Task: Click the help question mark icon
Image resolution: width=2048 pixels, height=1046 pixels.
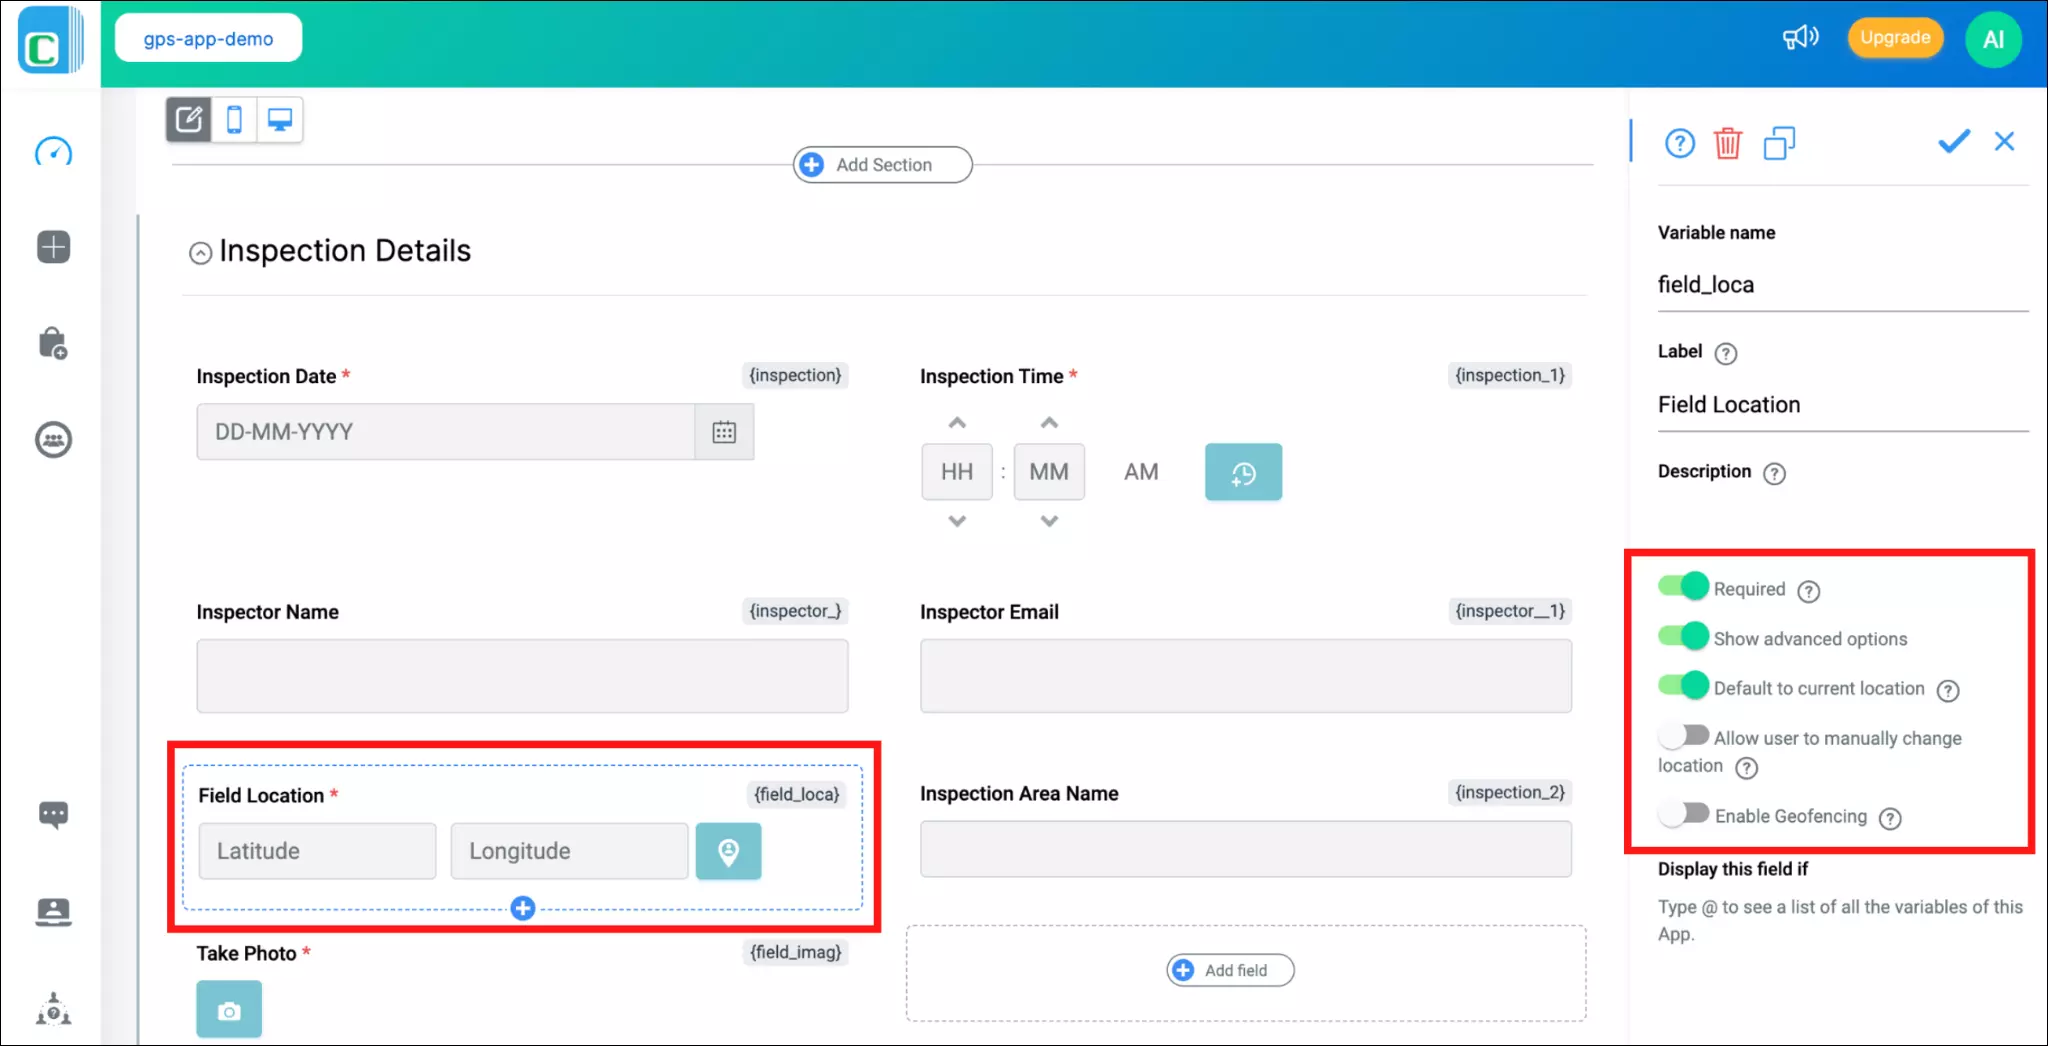Action: click(x=1679, y=143)
